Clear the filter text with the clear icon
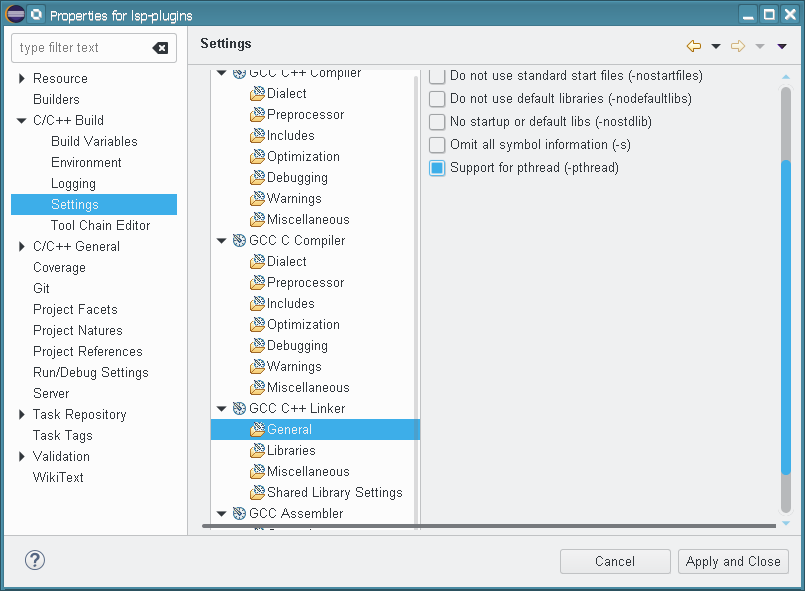805x591 pixels. click(160, 48)
